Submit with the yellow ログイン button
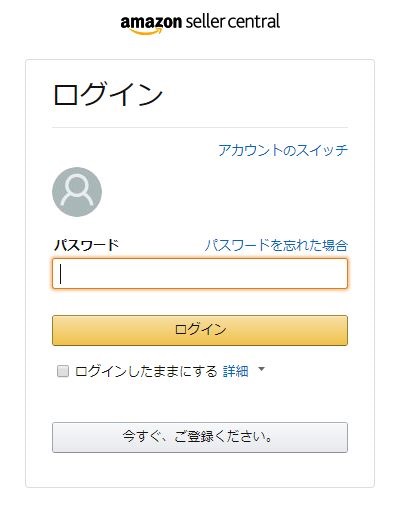405x512 pixels. click(200, 330)
